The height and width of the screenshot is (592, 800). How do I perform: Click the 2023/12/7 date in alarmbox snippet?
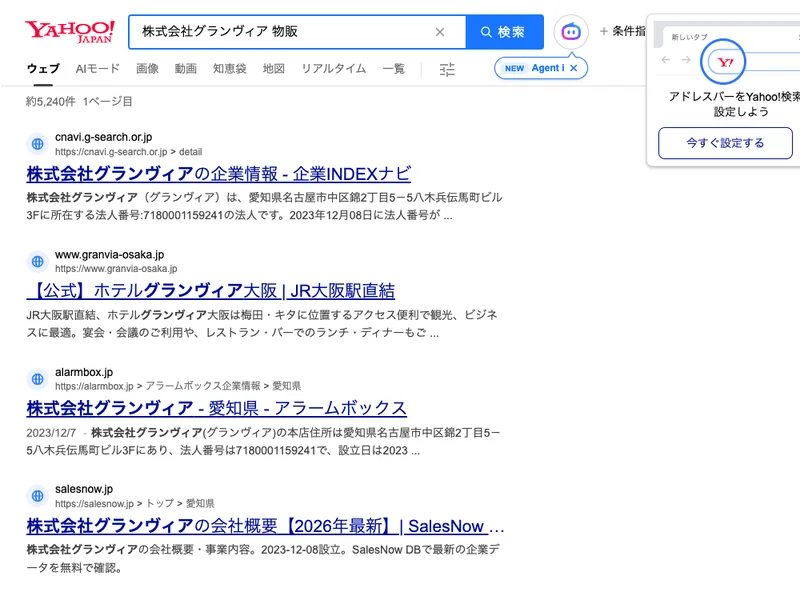click(51, 433)
